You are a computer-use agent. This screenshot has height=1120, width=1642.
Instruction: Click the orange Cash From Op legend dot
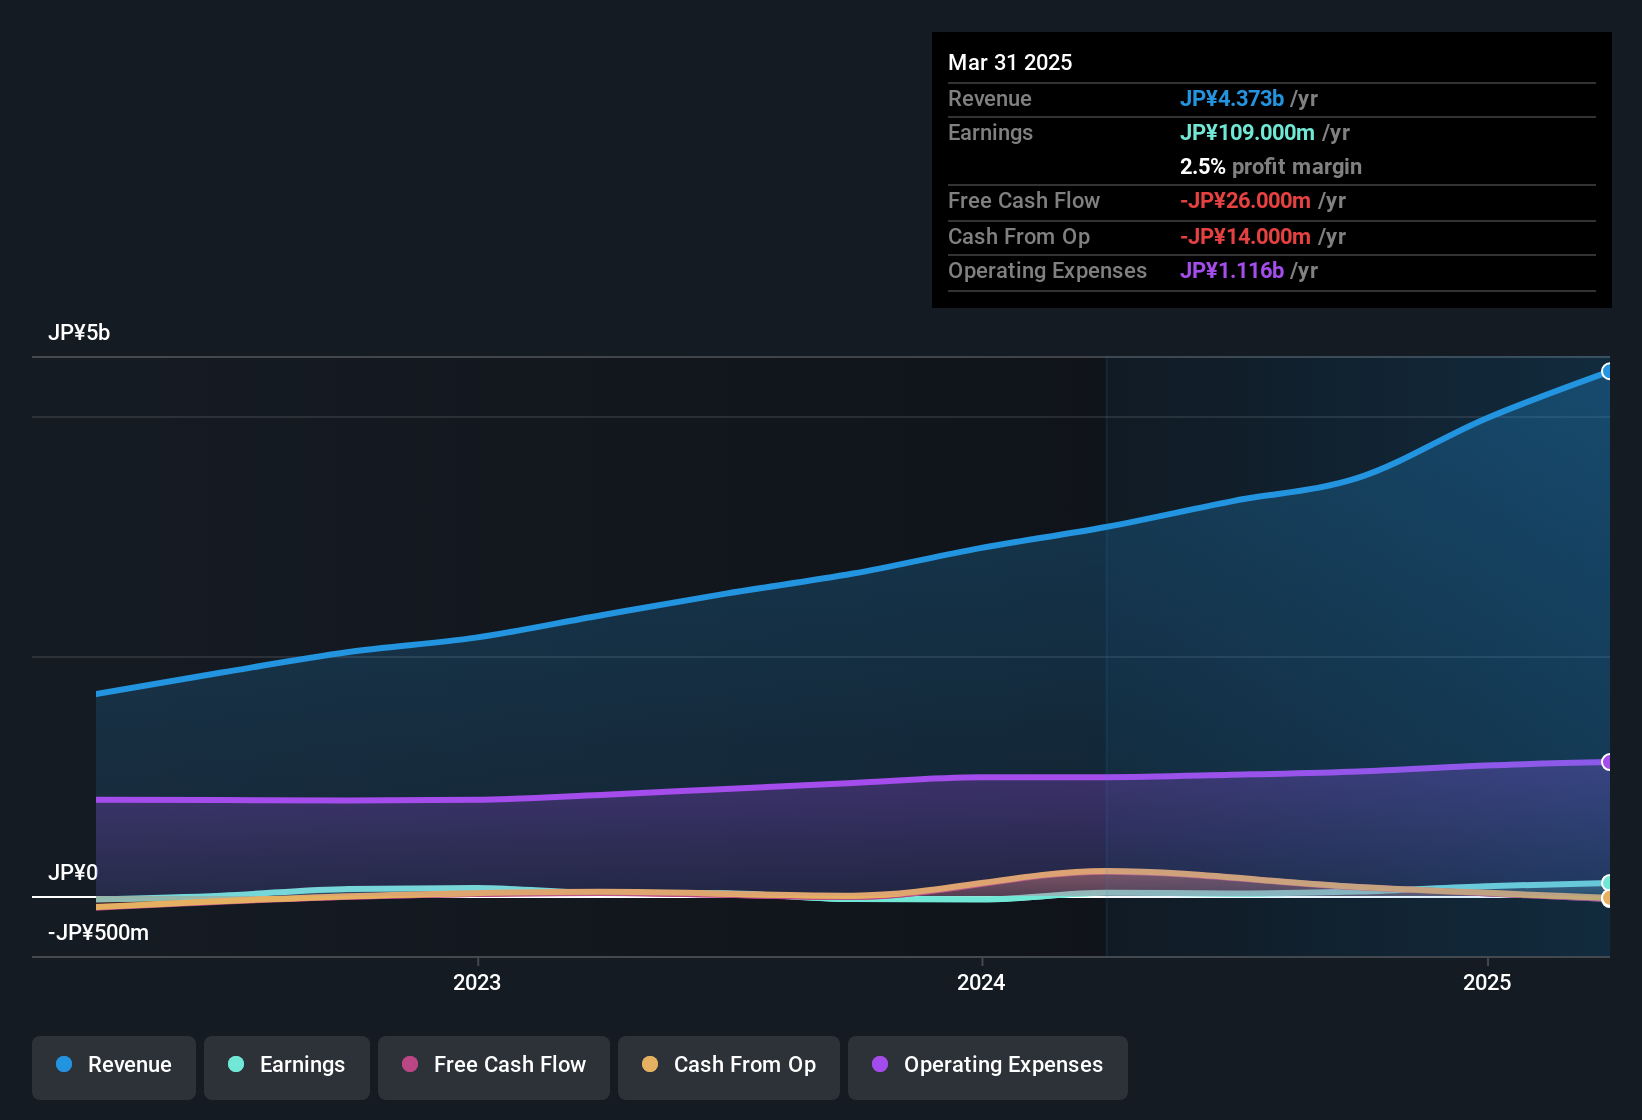(650, 1064)
